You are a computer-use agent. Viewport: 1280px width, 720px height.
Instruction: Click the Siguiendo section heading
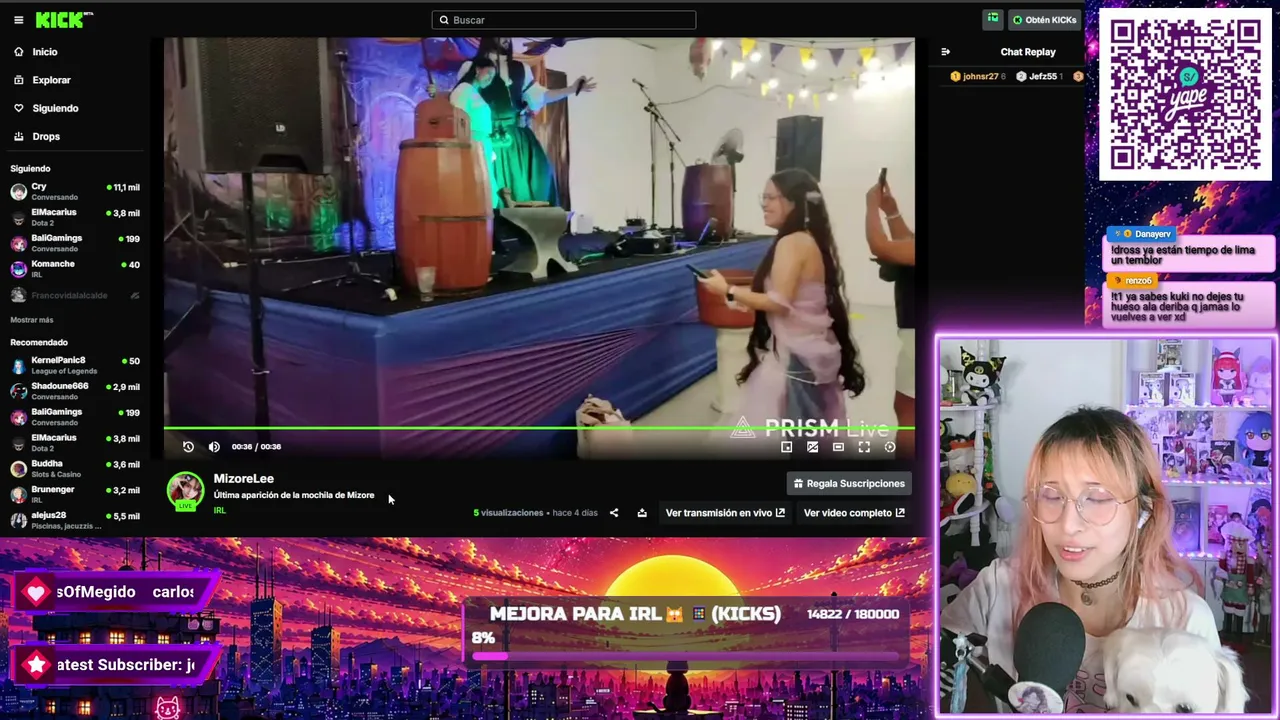30,169
